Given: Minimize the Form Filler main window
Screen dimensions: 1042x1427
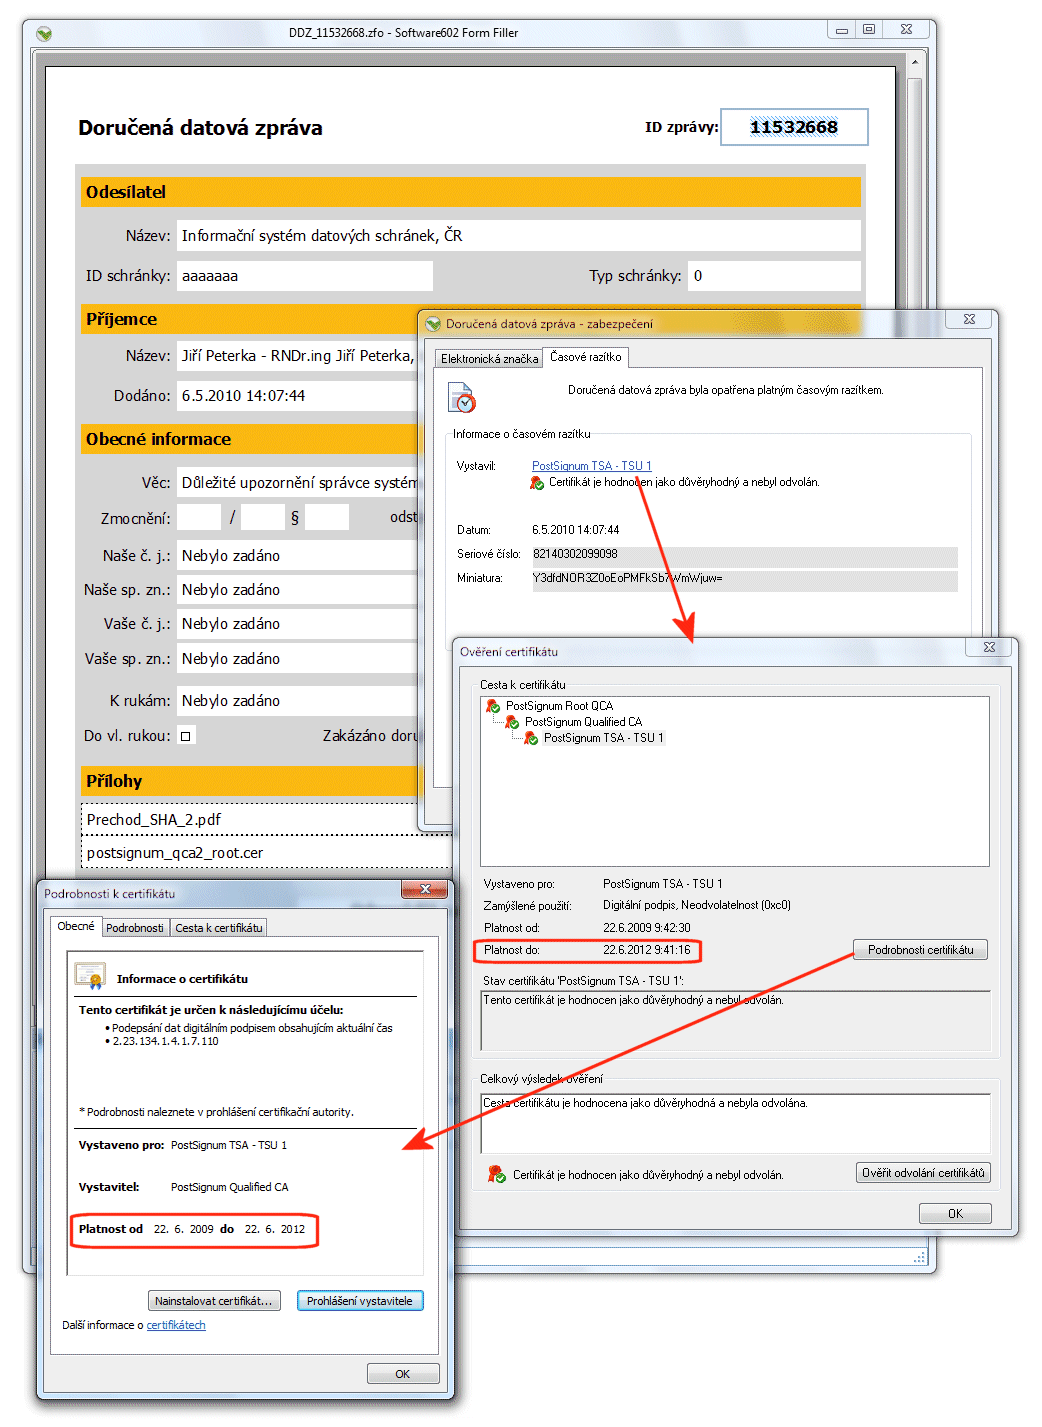Looking at the screenshot, I should pos(842,30).
